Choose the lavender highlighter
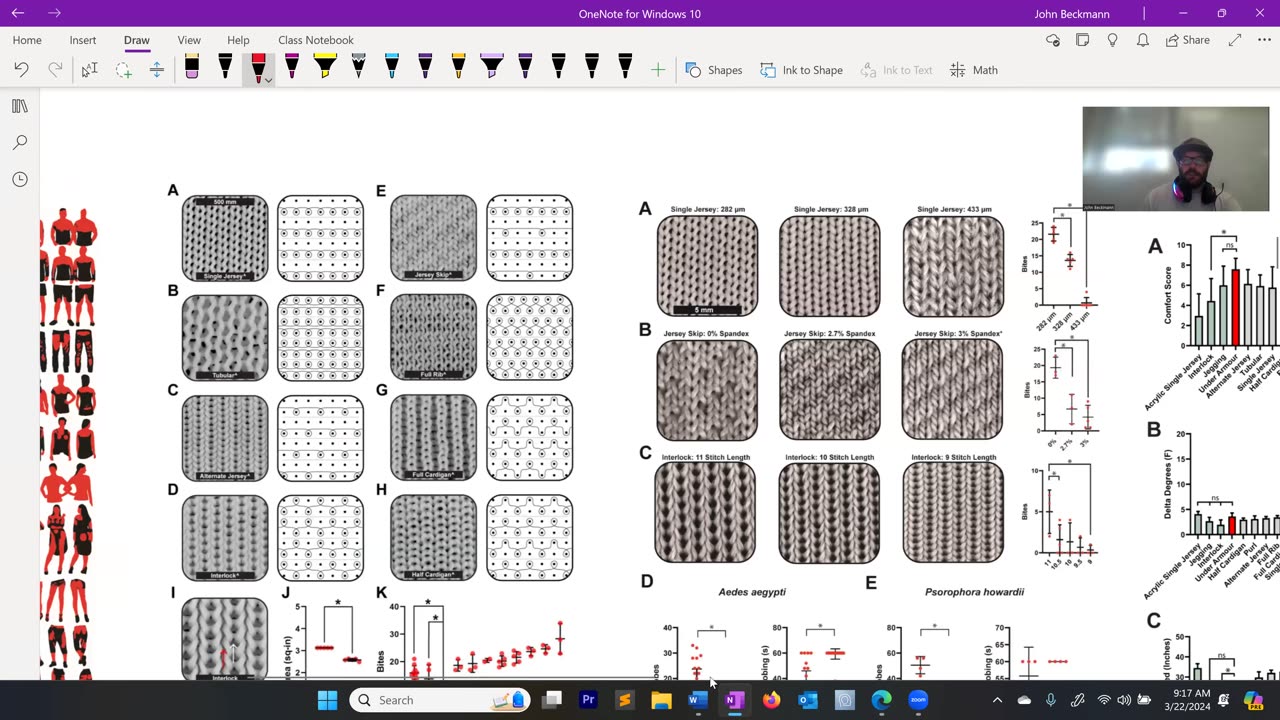Viewport: 1280px width, 720px height. (x=491, y=67)
